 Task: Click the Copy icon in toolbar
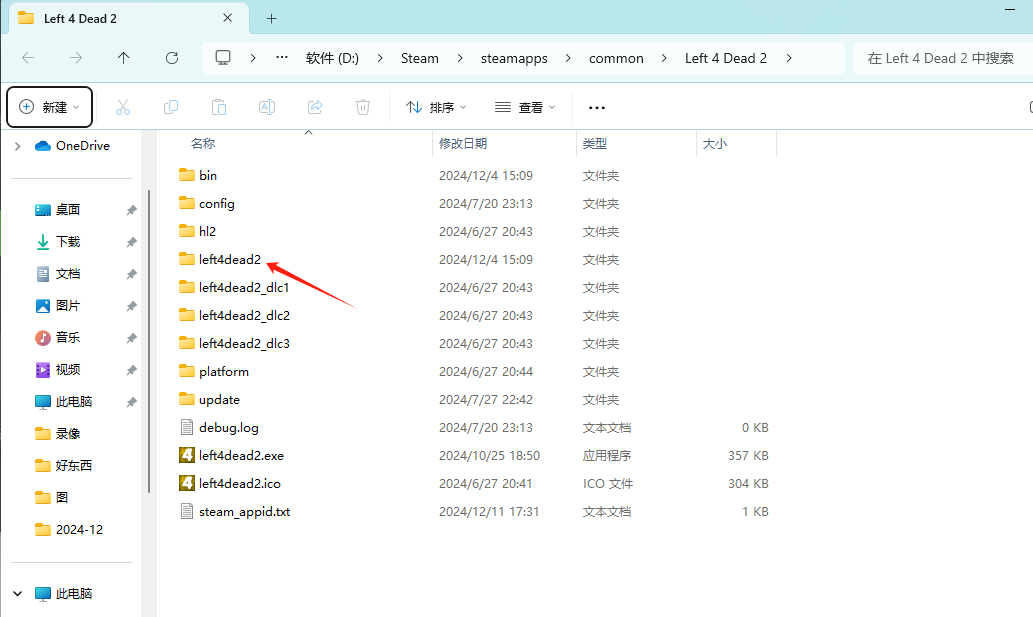(x=171, y=107)
